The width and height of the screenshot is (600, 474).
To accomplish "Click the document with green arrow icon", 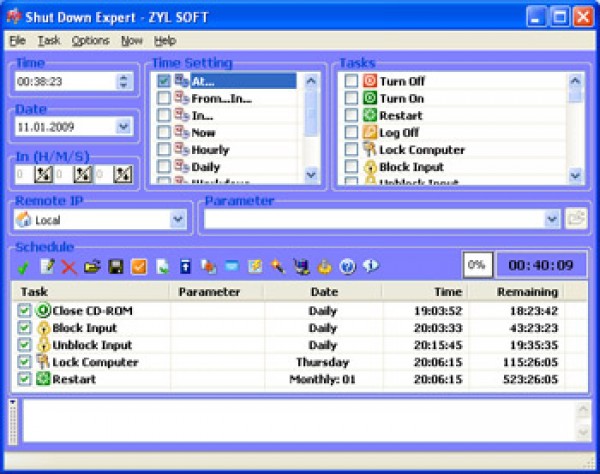I will (x=163, y=267).
